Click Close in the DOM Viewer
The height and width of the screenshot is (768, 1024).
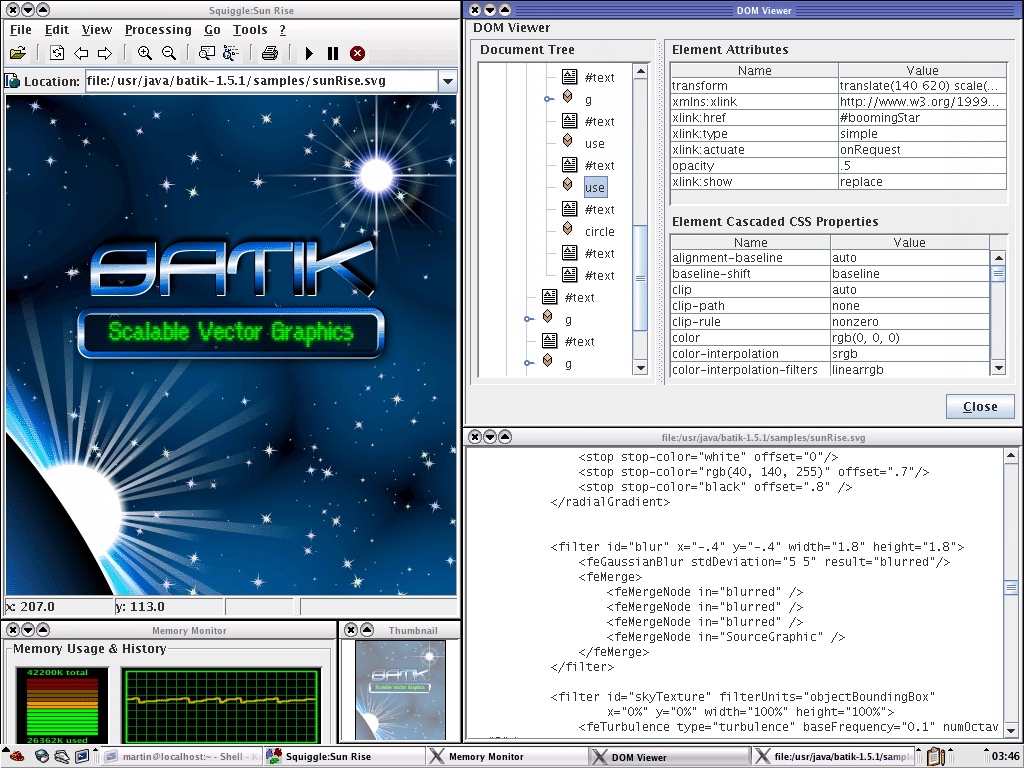pyautogui.click(x=980, y=406)
